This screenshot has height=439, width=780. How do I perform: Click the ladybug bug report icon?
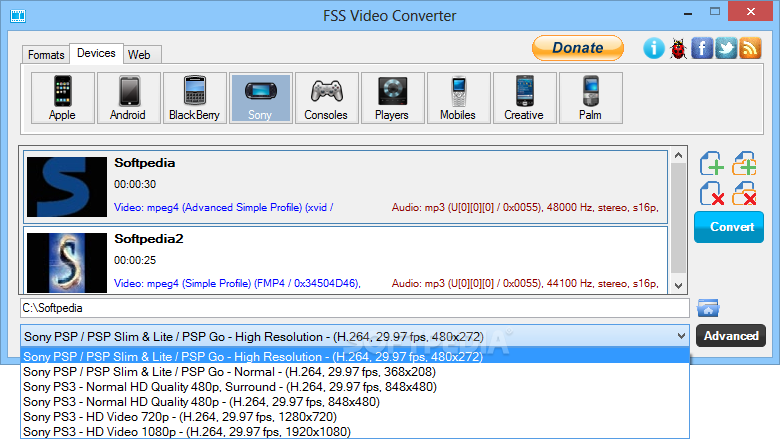pyautogui.click(x=678, y=49)
